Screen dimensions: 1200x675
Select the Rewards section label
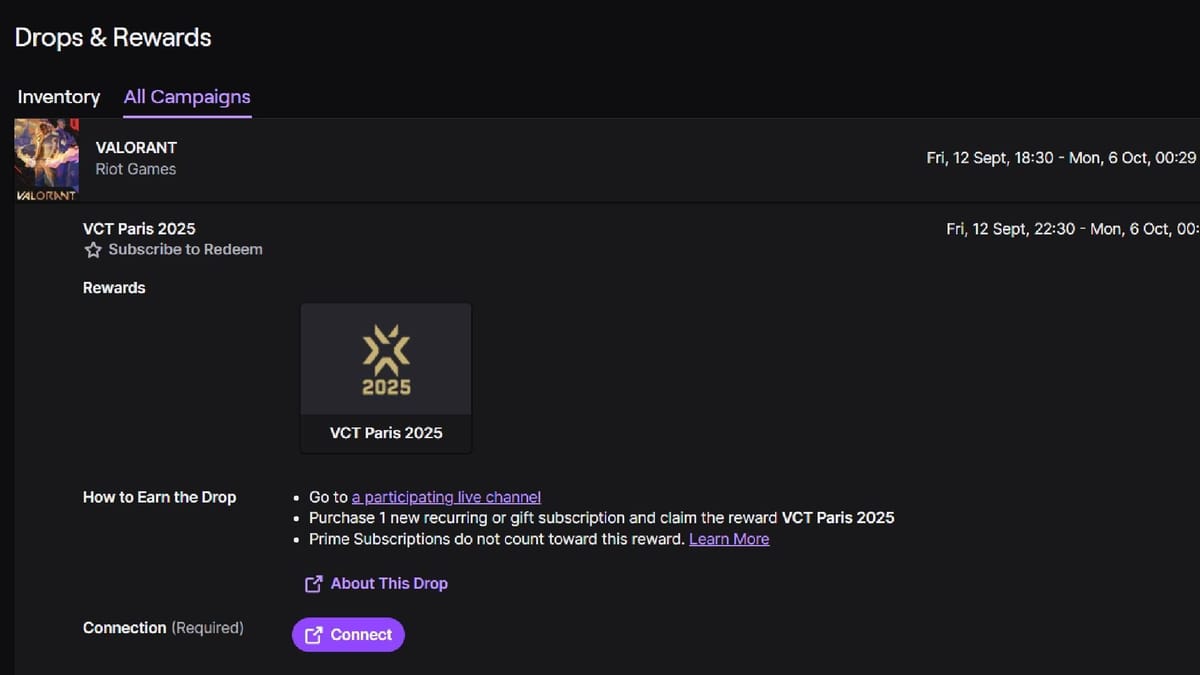[x=114, y=287]
